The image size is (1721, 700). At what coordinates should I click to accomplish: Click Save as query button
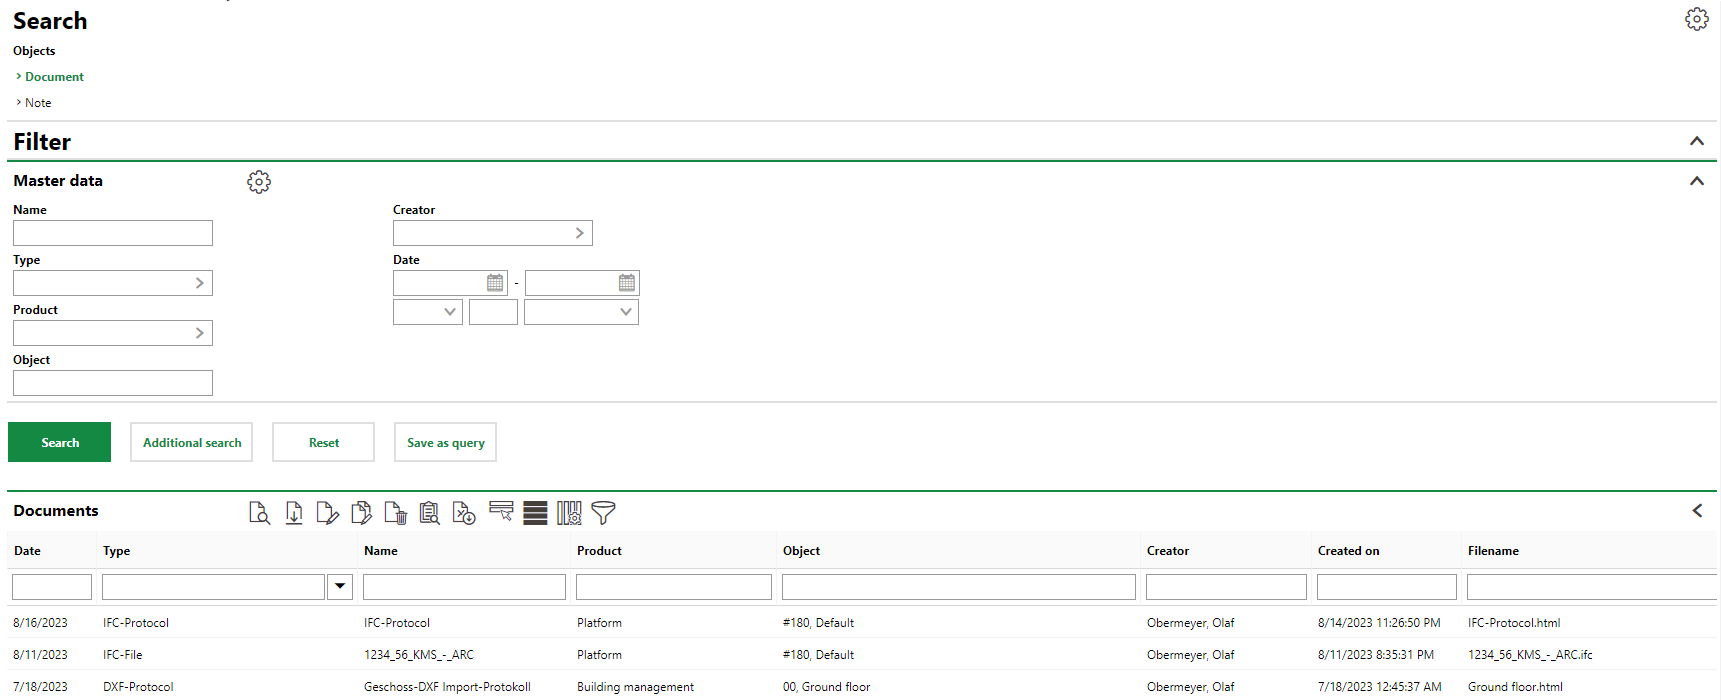tap(445, 442)
